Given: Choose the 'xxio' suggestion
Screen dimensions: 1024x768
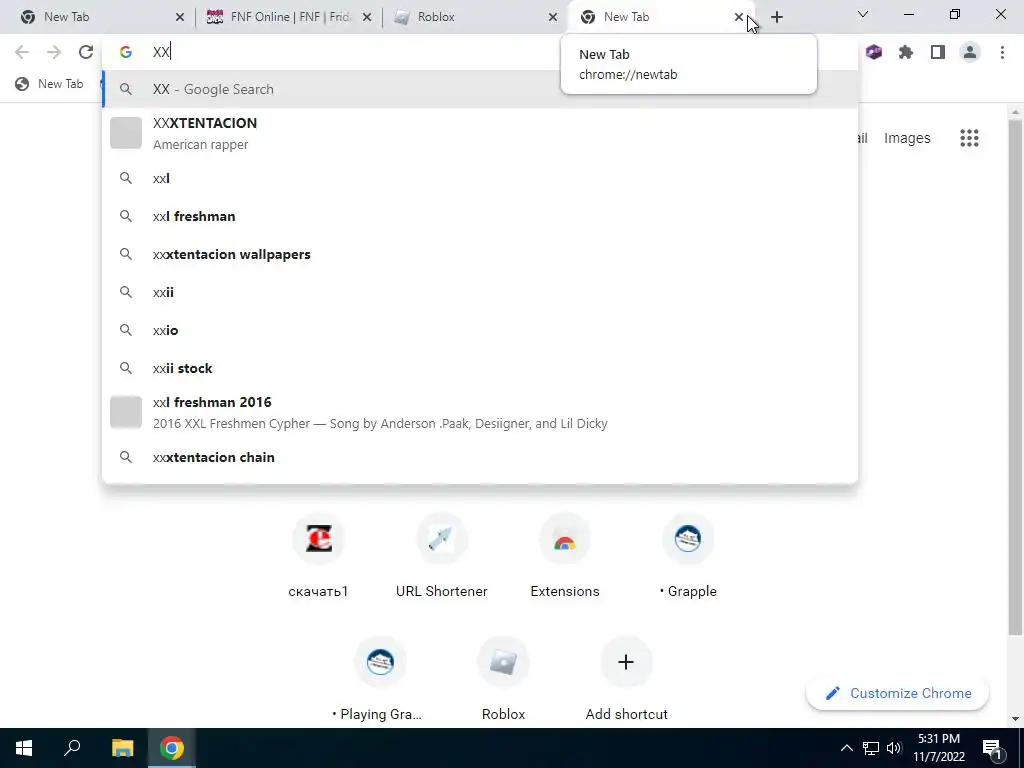Looking at the screenshot, I should (x=480, y=330).
